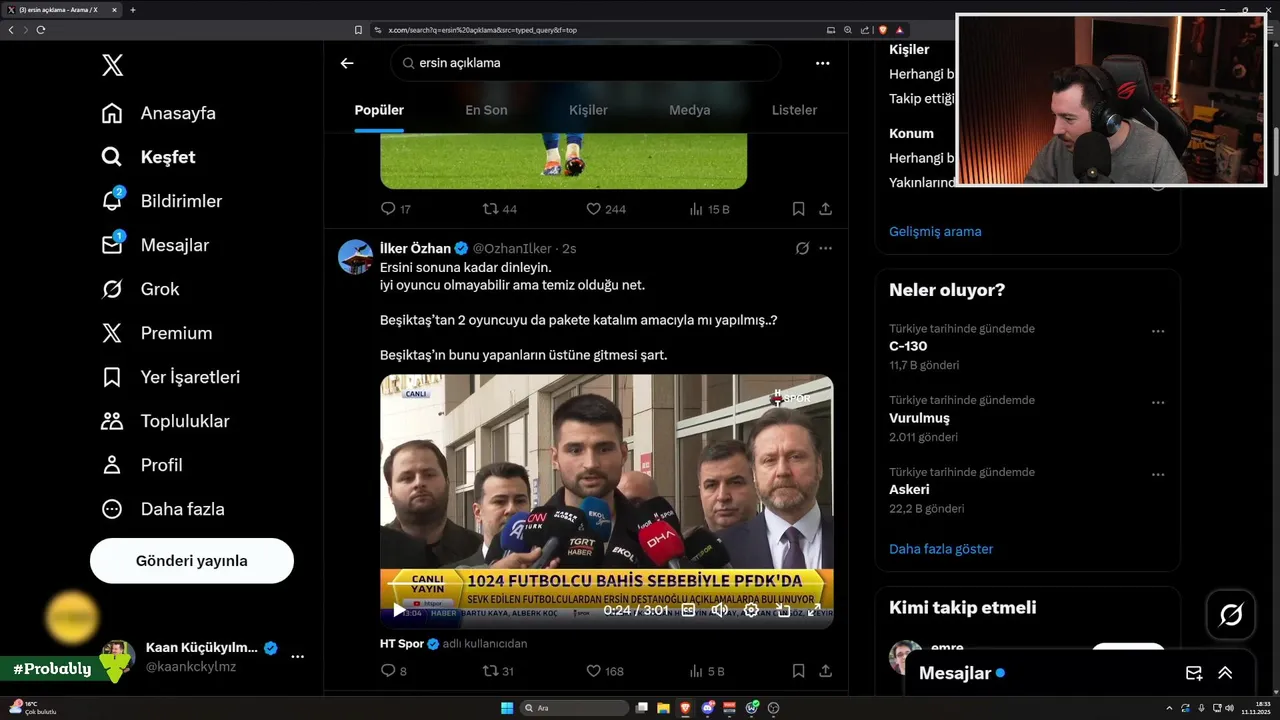Viewport: 1280px width, 720px height.
Task: Open Gelişmiş arama link
Action: pos(935,231)
